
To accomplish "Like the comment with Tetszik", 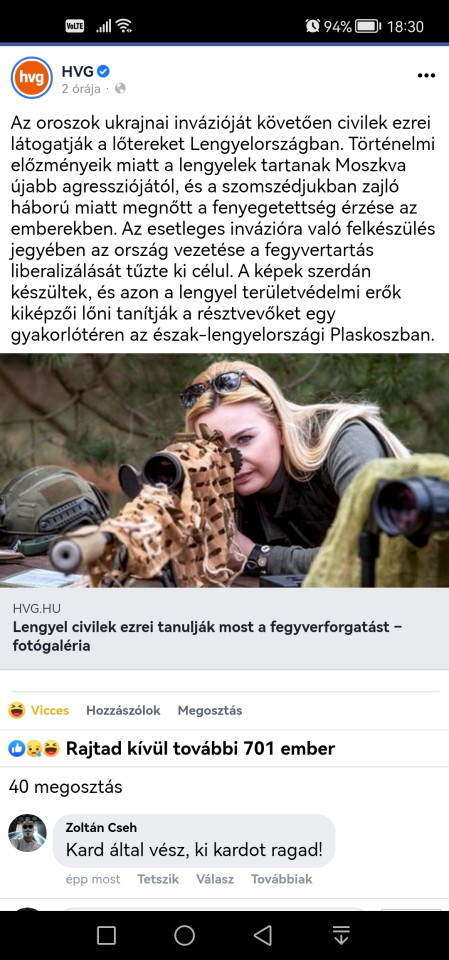I will [x=158, y=879].
